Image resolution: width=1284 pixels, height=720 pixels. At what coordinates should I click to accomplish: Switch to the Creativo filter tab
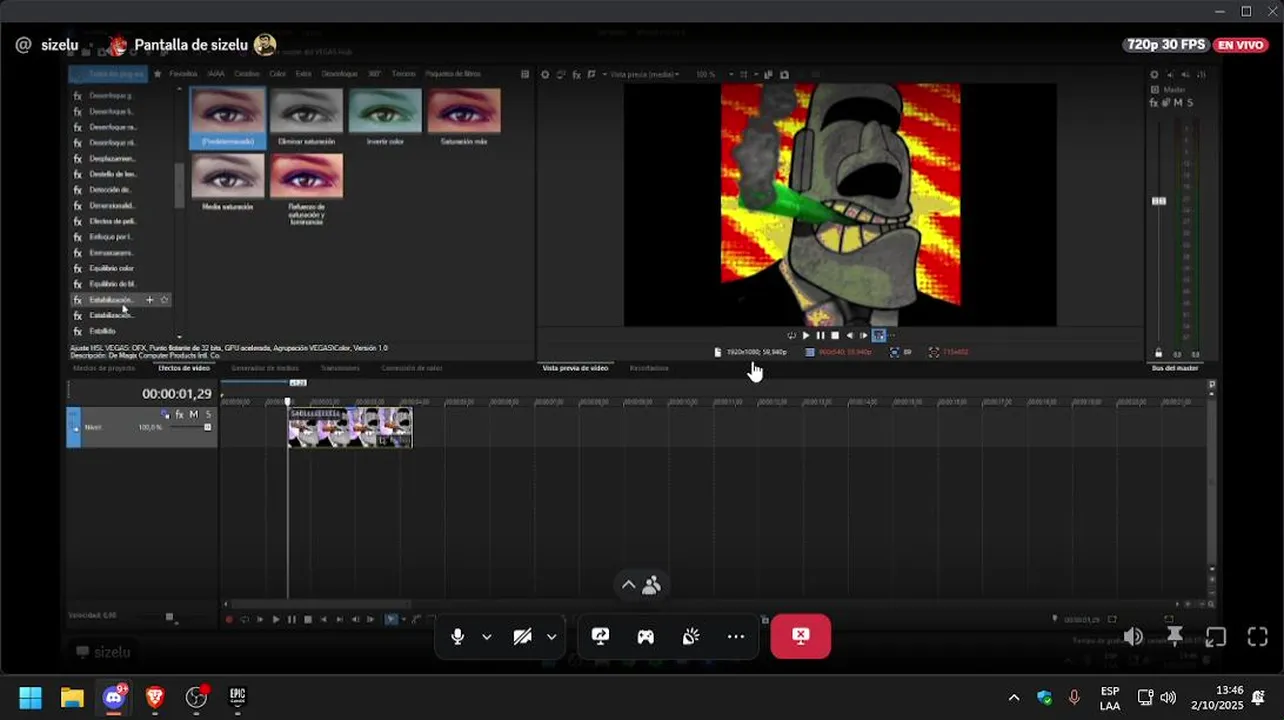click(x=246, y=74)
